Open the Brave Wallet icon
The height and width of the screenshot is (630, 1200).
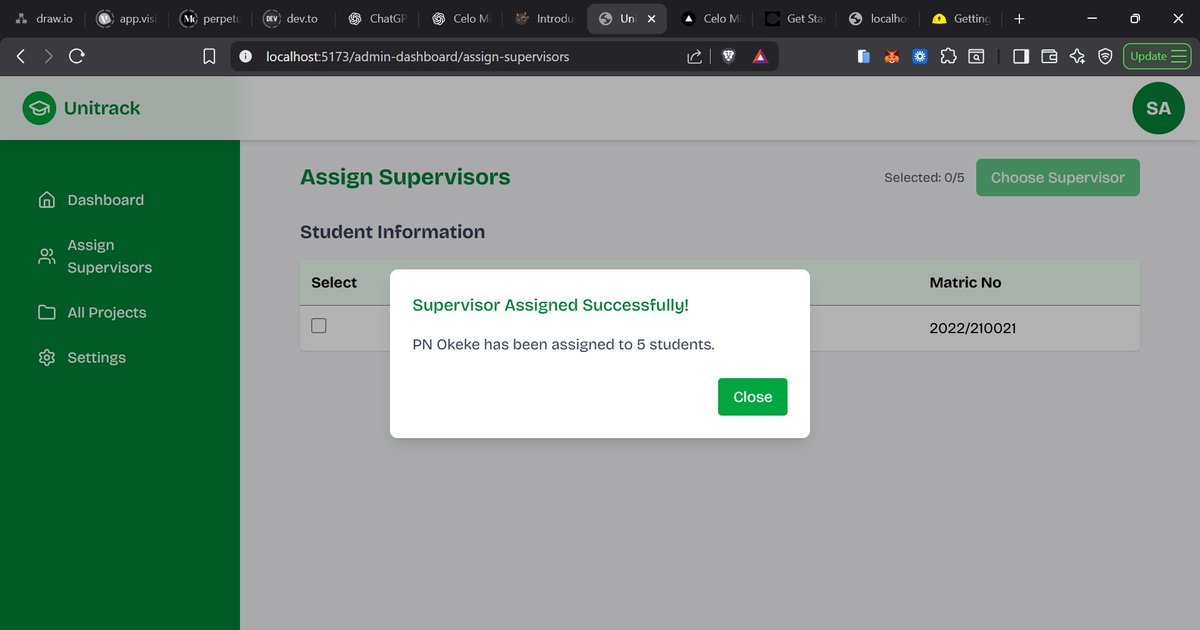click(1049, 56)
